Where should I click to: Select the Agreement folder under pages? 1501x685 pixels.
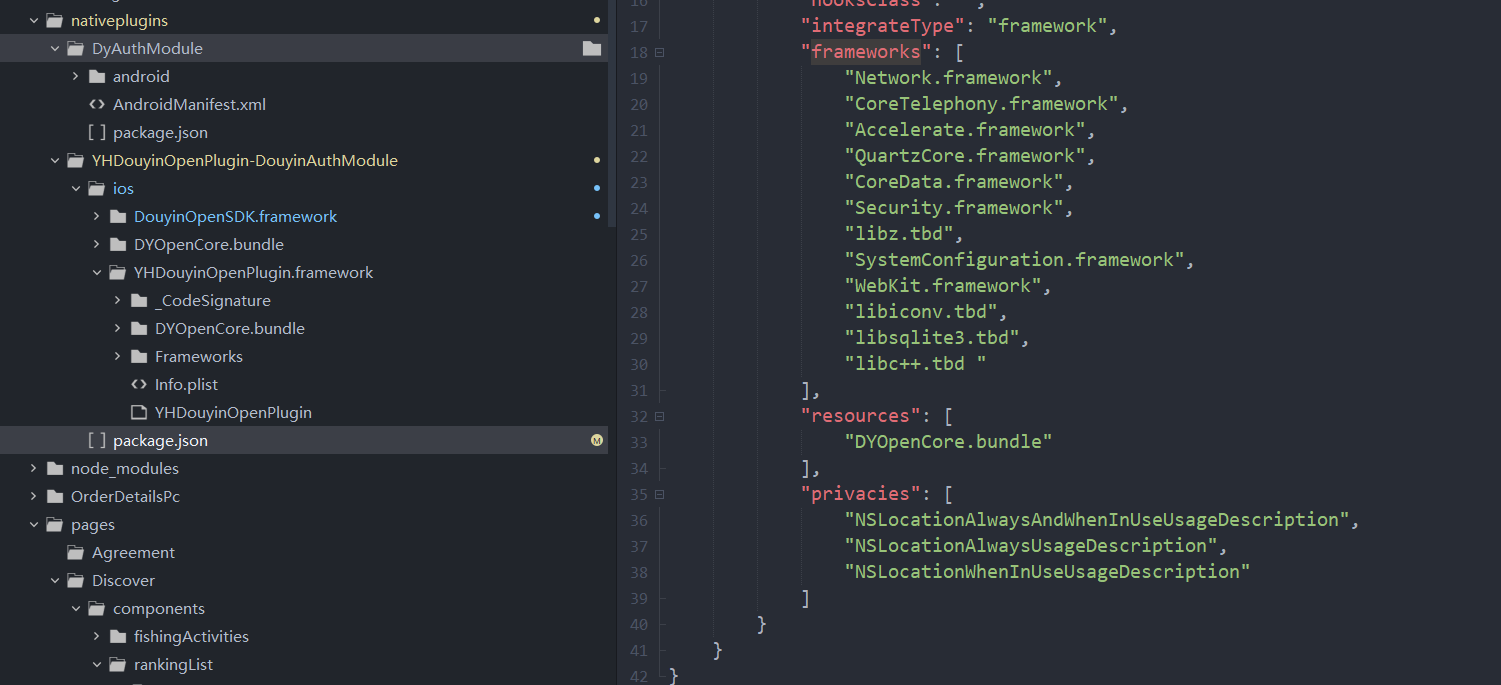(x=133, y=552)
